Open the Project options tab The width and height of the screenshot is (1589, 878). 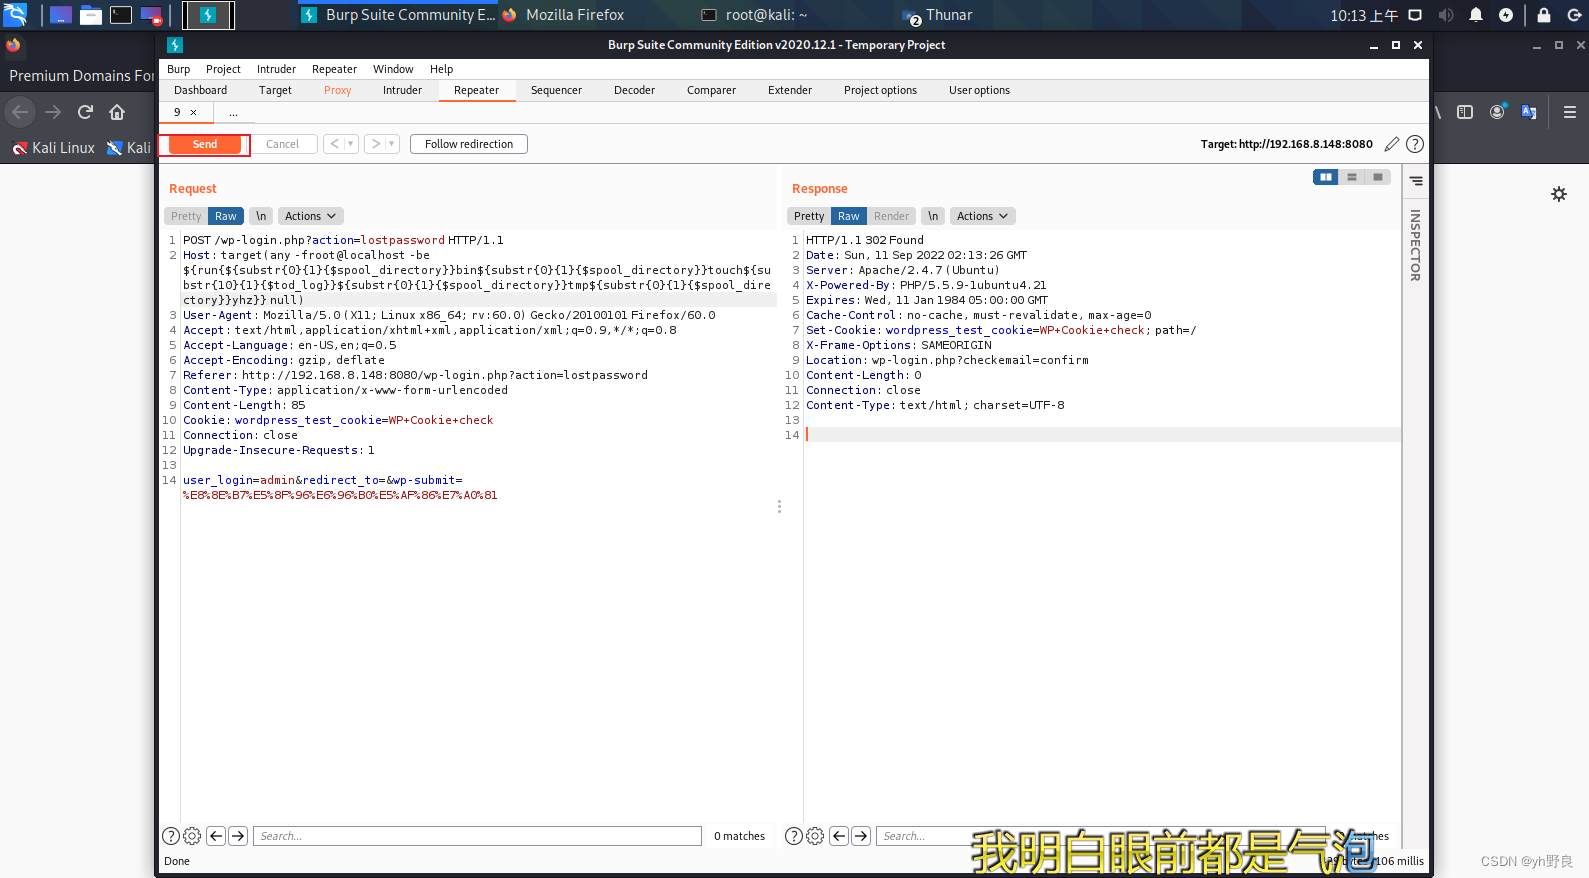(880, 90)
